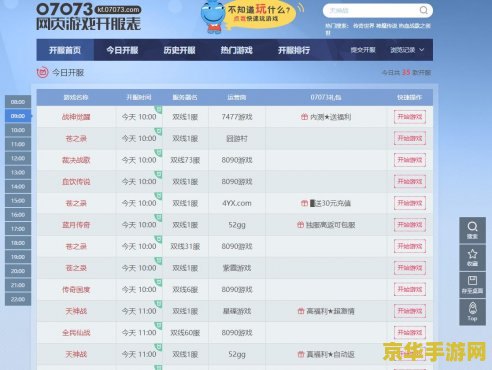492x370 pixels.
Task: Jump to the 14:00 time slot
Action: [x=18, y=186]
